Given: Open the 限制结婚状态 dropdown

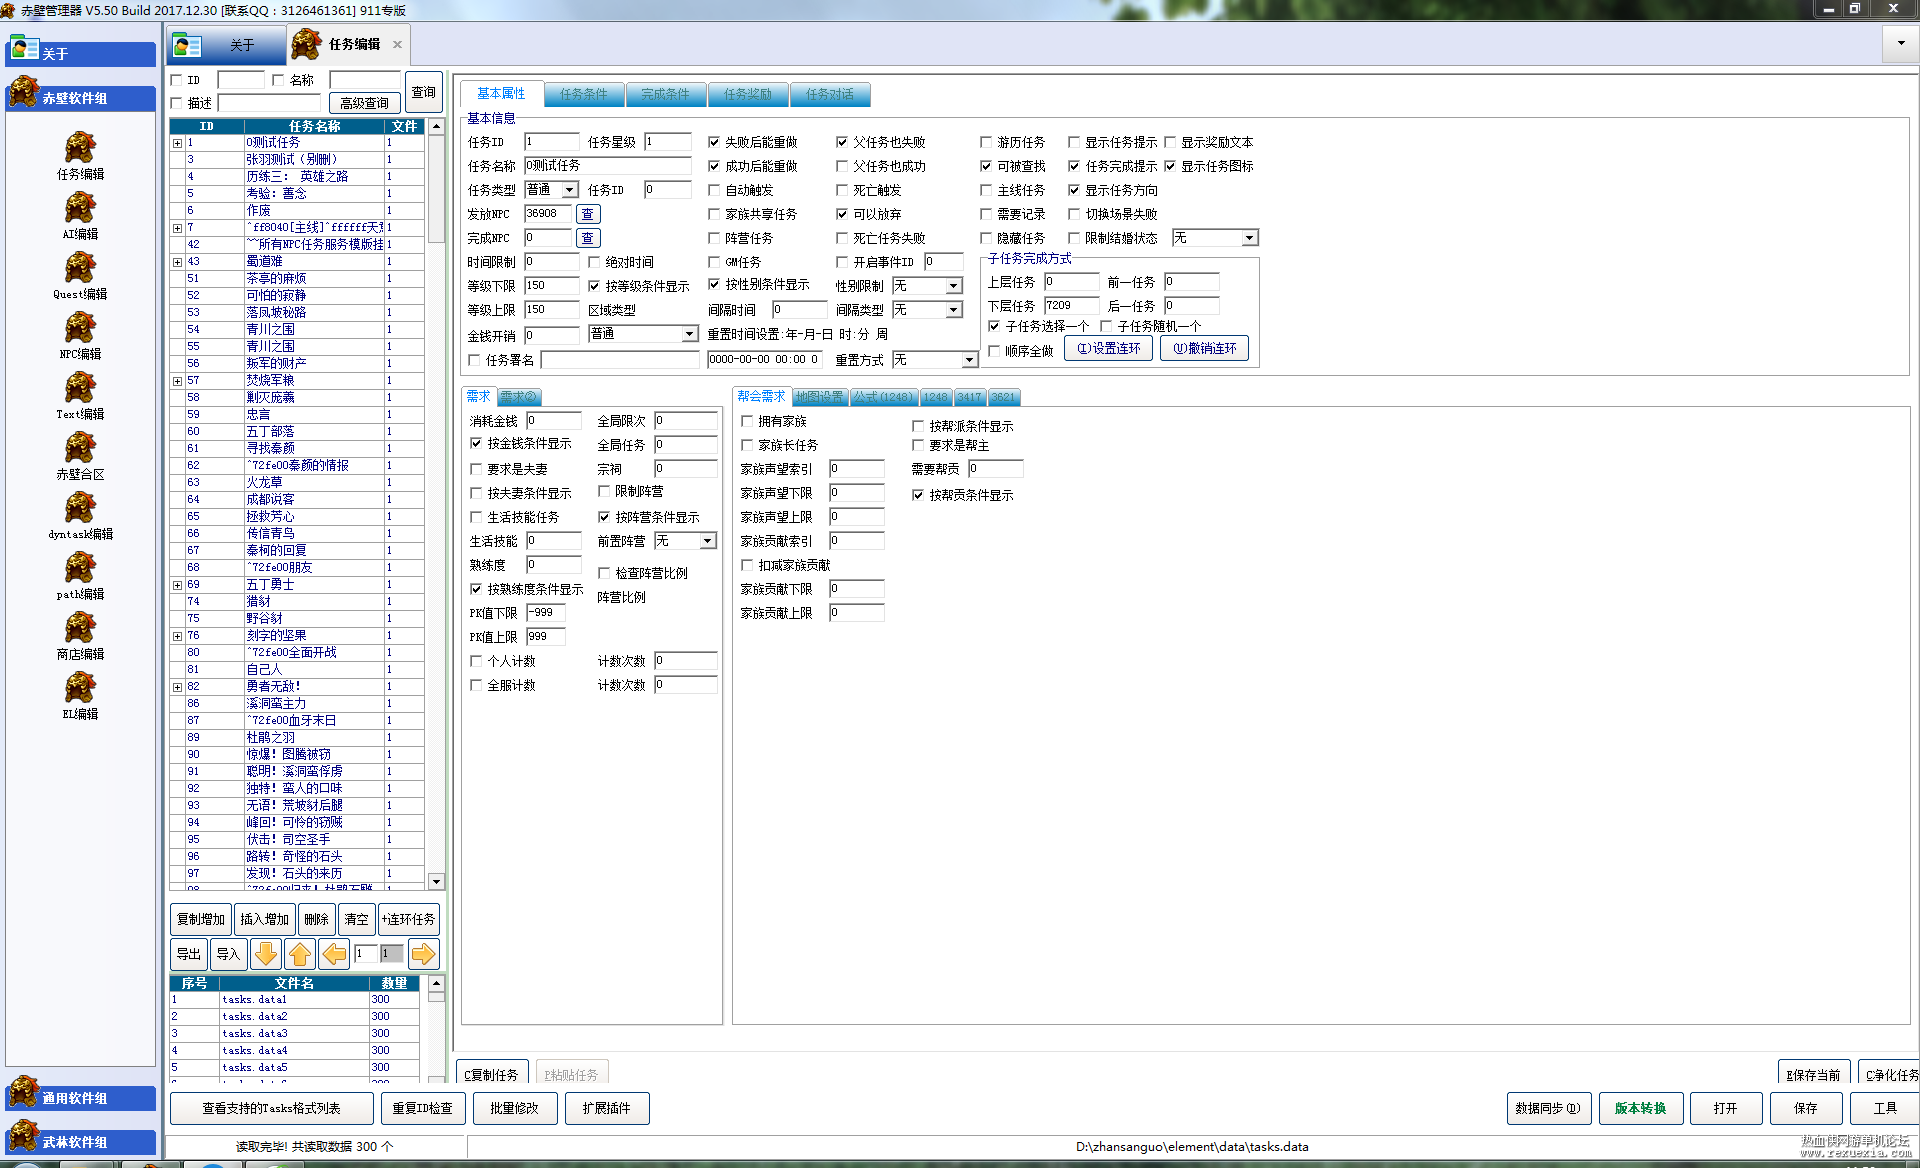Looking at the screenshot, I should tap(1250, 238).
